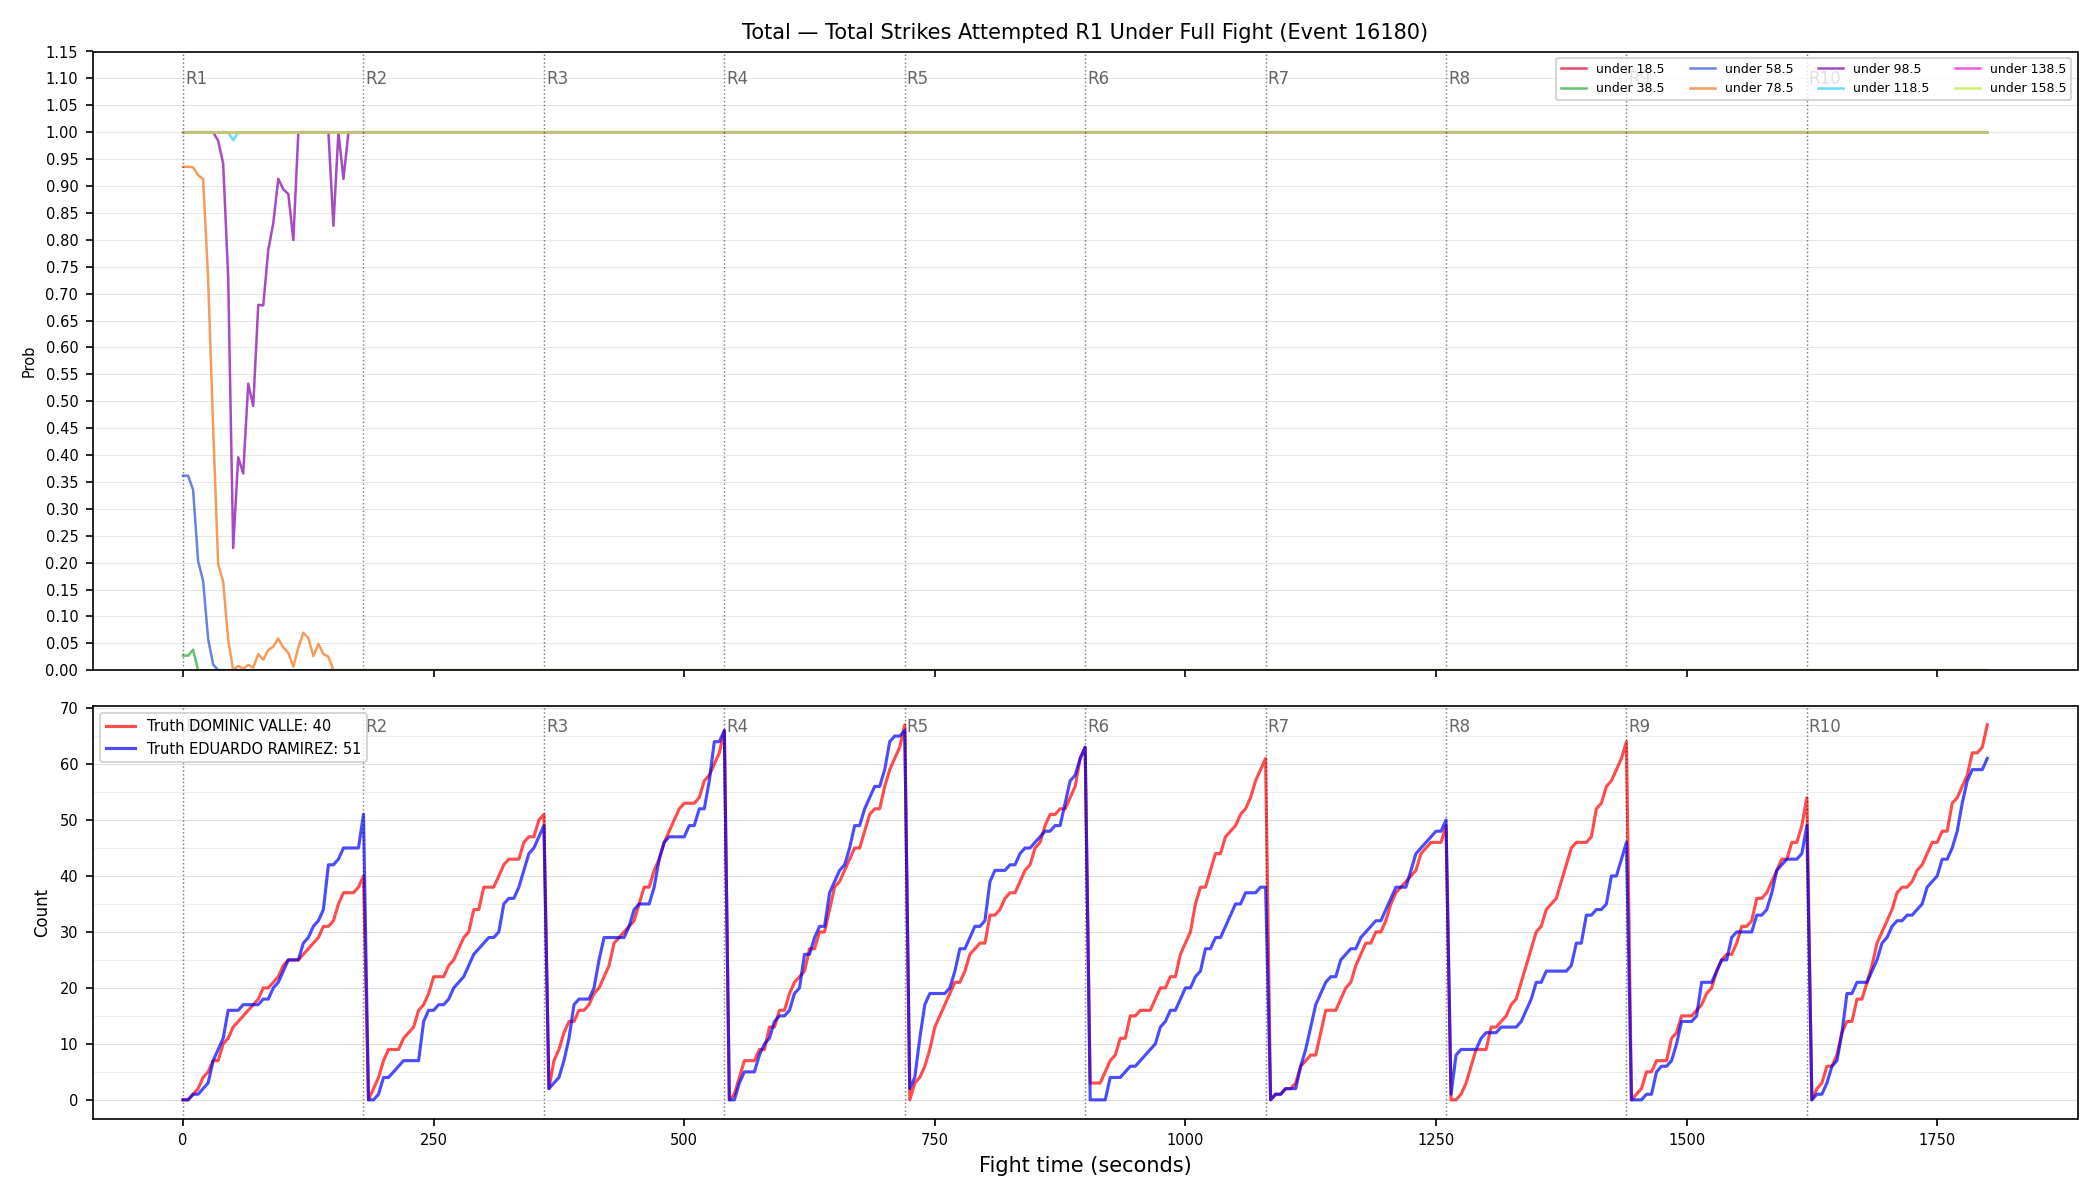Click the 70 tick on the Count axis
This screenshot has width=2100, height=1200.
[x=69, y=709]
